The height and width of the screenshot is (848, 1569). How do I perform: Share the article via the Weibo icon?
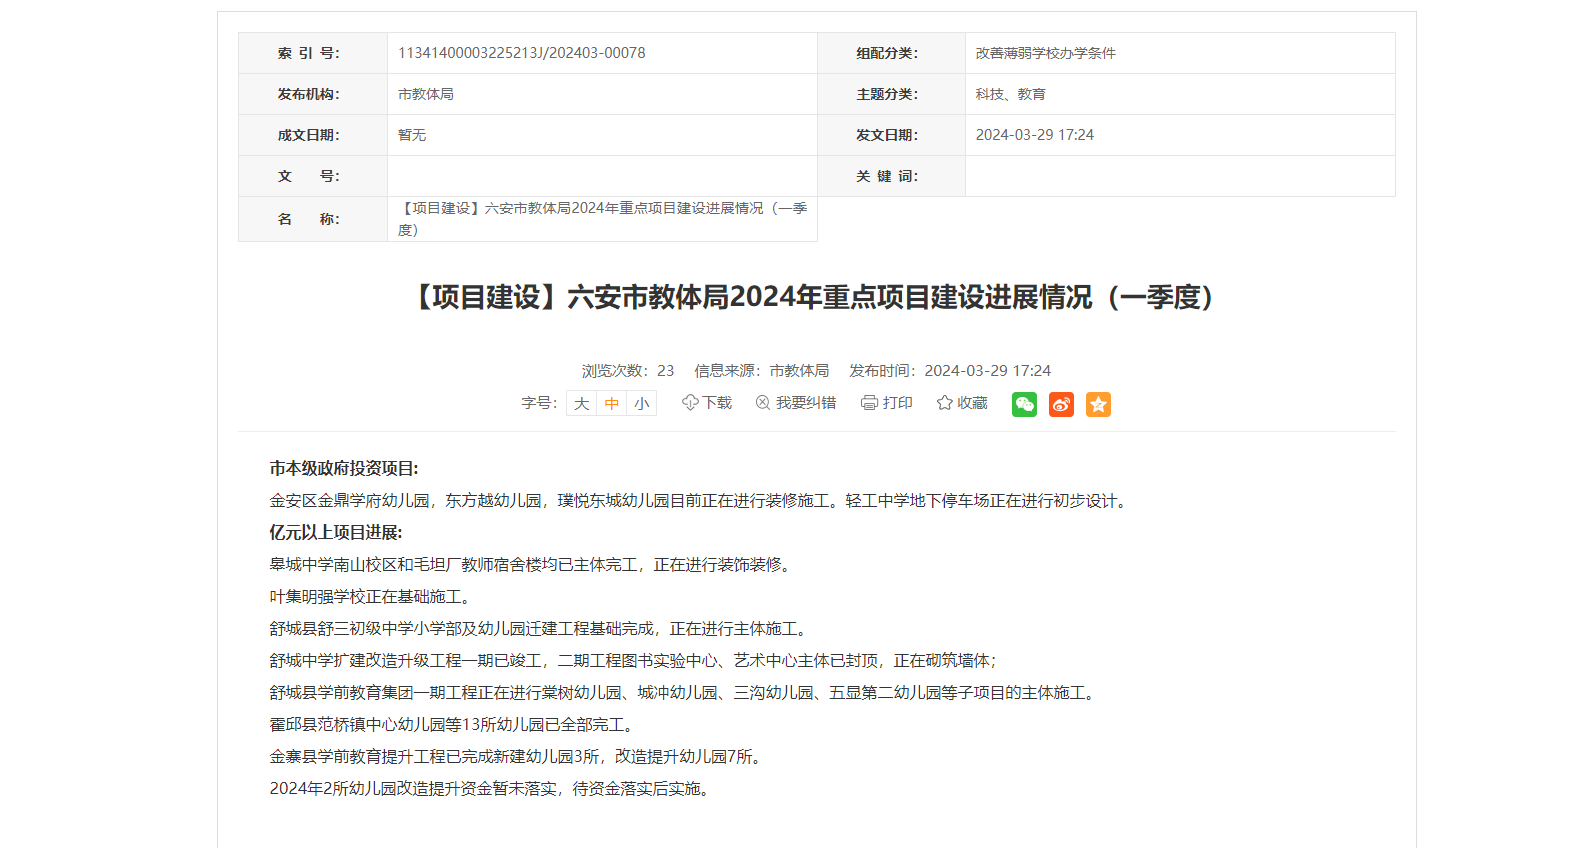[x=1061, y=404]
